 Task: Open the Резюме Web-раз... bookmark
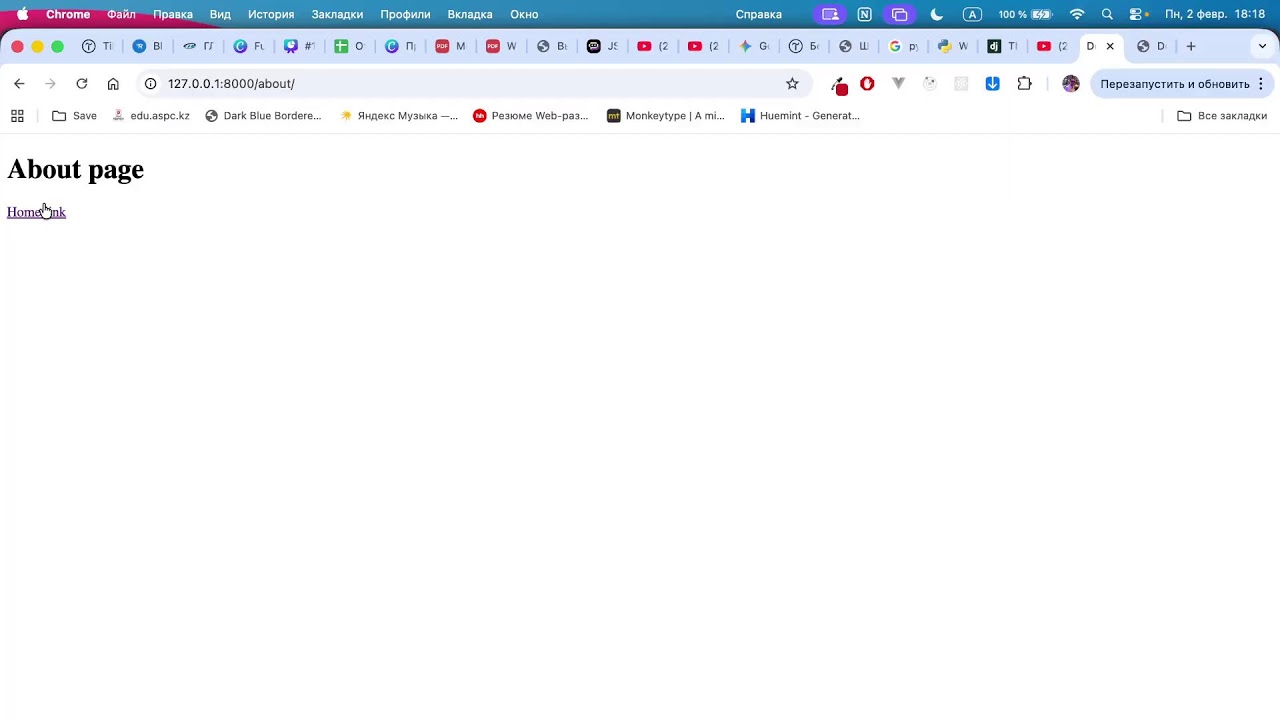pyautogui.click(x=531, y=116)
